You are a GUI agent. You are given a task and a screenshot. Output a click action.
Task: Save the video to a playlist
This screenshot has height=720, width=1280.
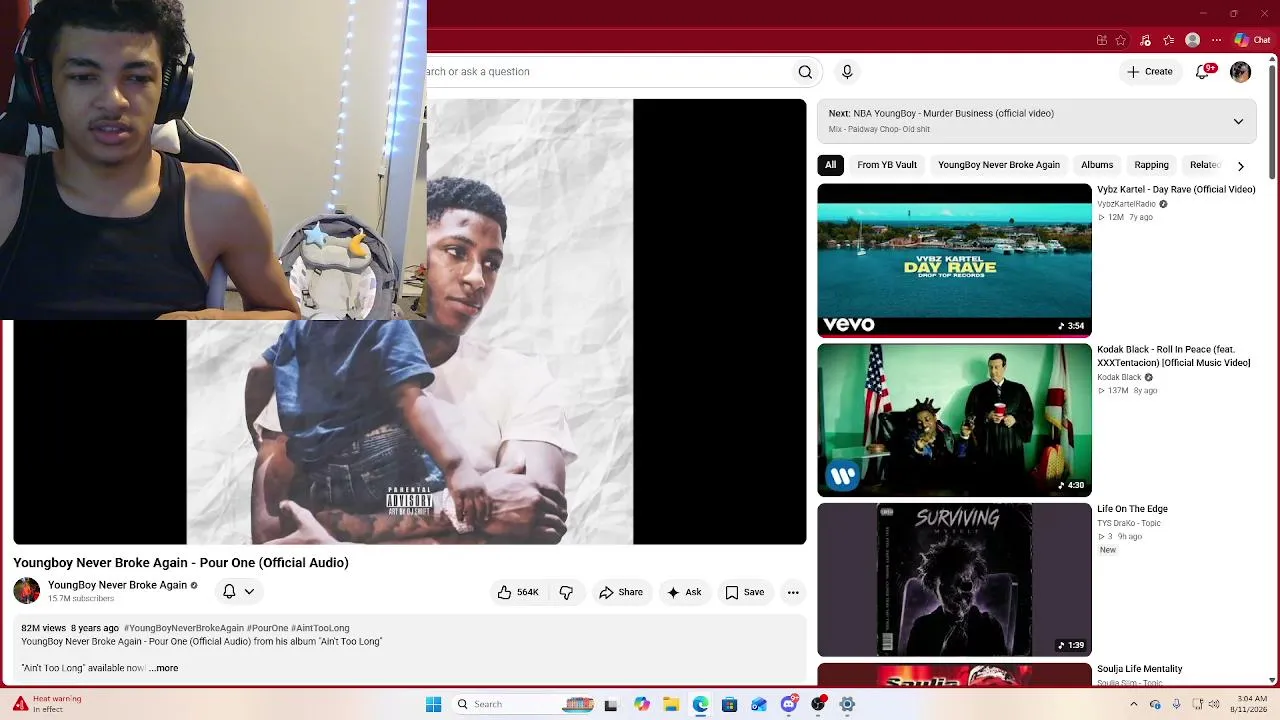pyautogui.click(x=745, y=592)
